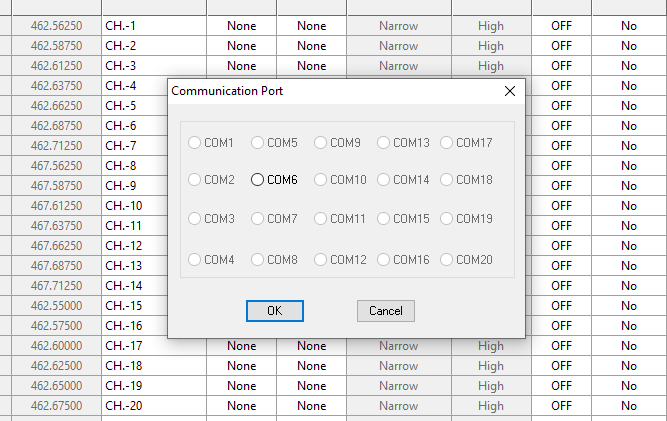
Task: Click the OFF cell in CH.-13 row
Action: tap(562, 266)
